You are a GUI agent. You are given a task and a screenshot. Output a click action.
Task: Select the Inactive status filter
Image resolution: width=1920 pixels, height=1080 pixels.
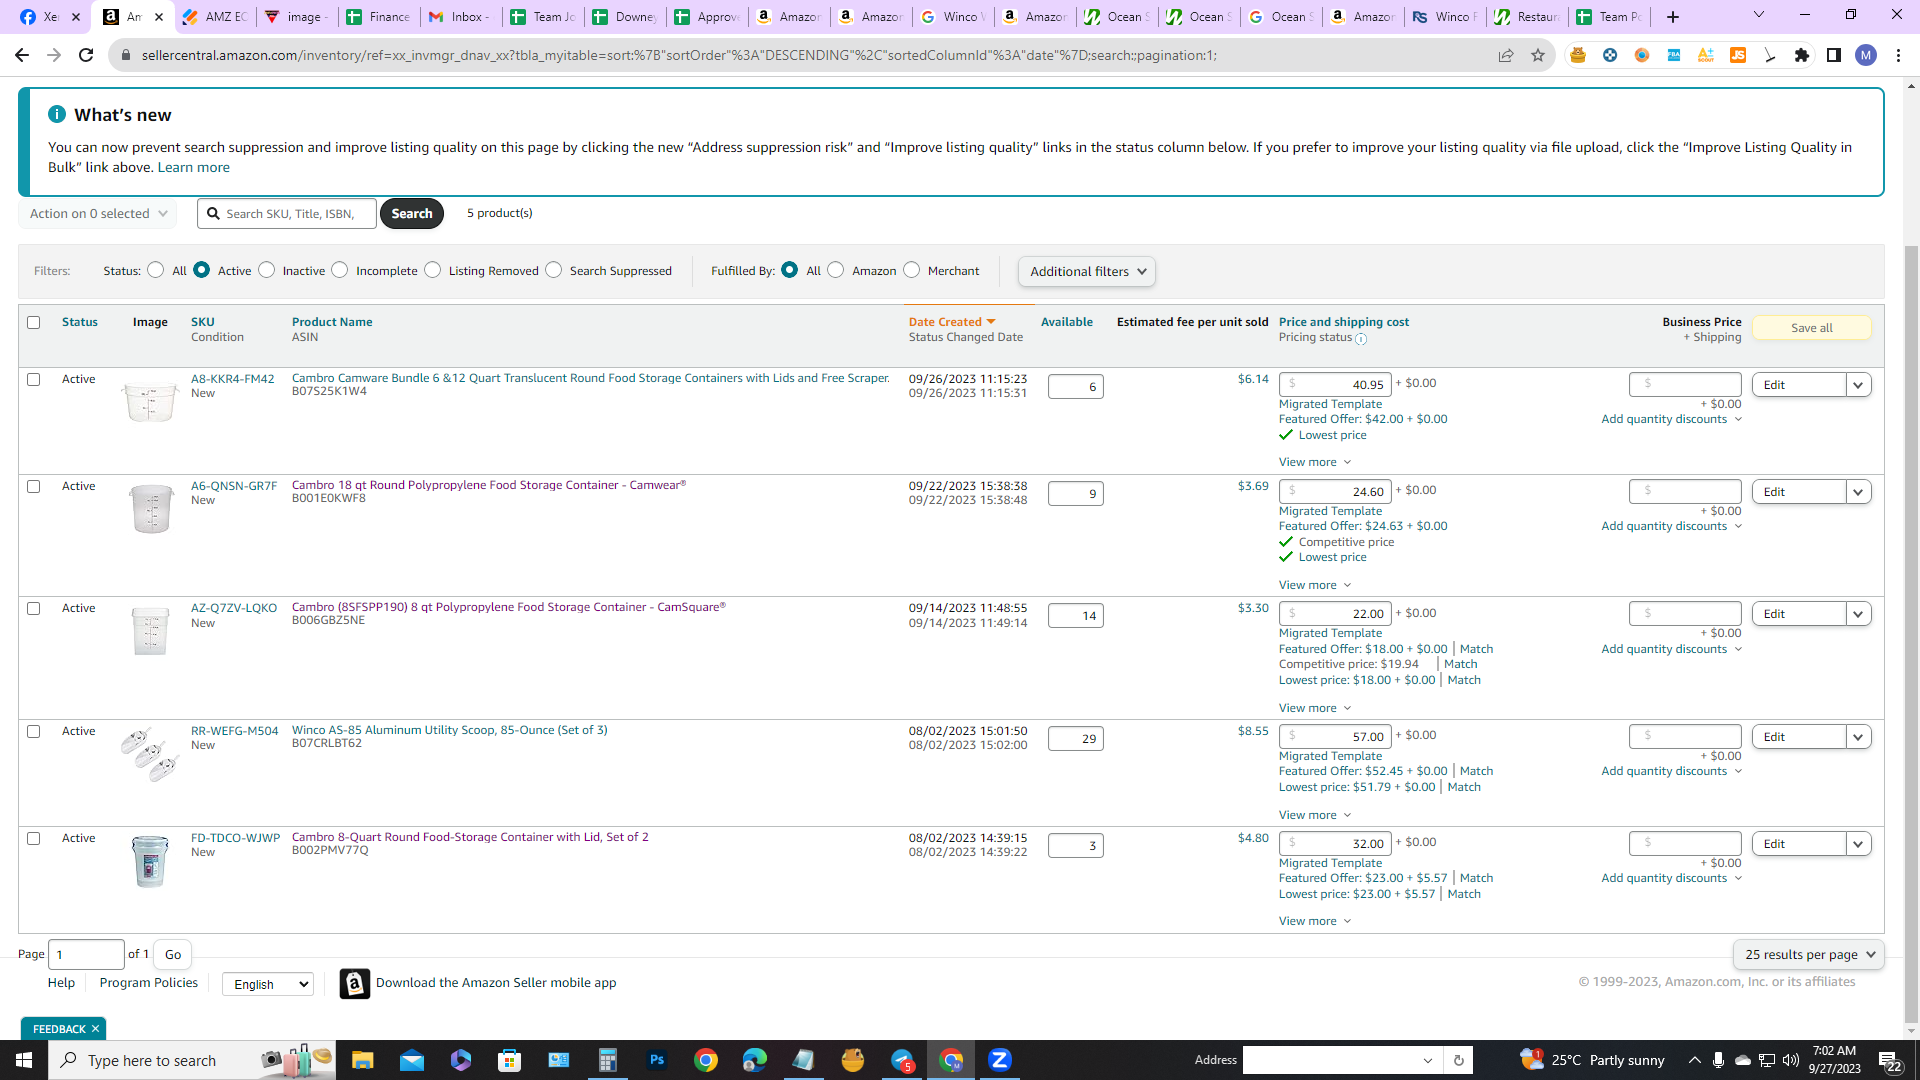pos(266,270)
